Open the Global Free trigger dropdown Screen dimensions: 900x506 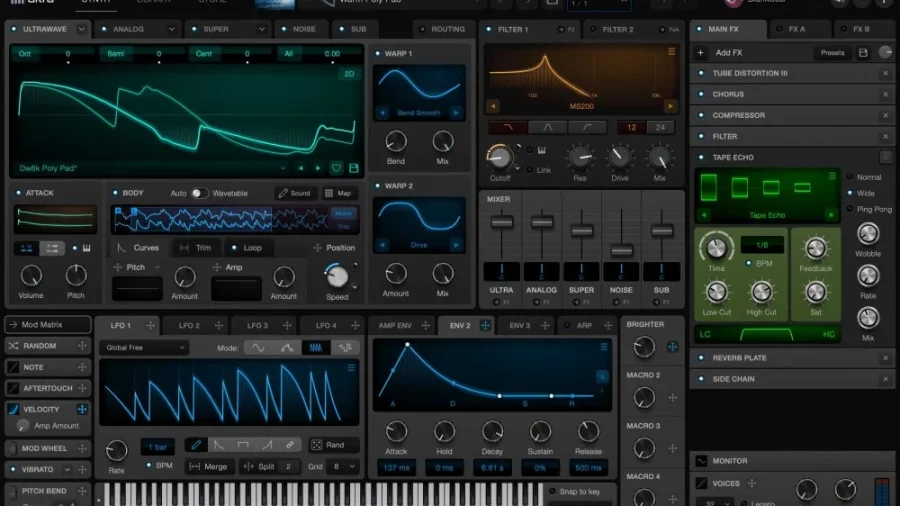pos(144,348)
